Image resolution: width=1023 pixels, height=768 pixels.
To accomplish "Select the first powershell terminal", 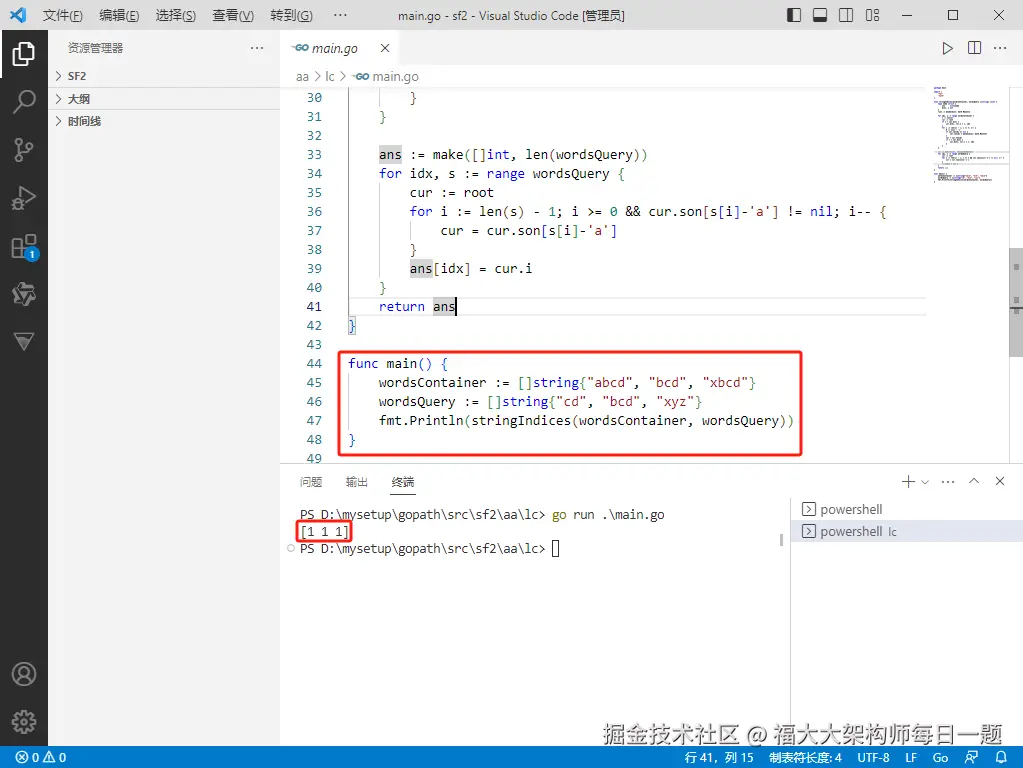I will (907, 509).
